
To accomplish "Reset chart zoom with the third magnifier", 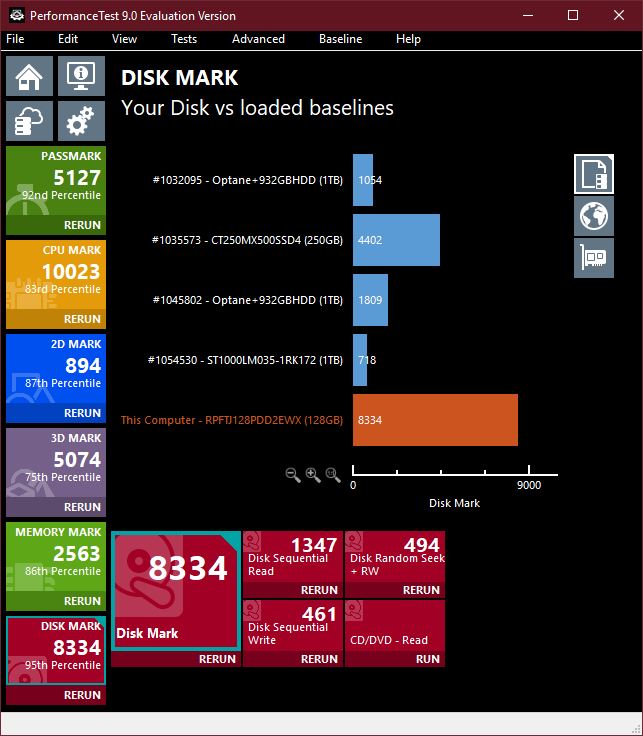I will pyautogui.click(x=333, y=475).
